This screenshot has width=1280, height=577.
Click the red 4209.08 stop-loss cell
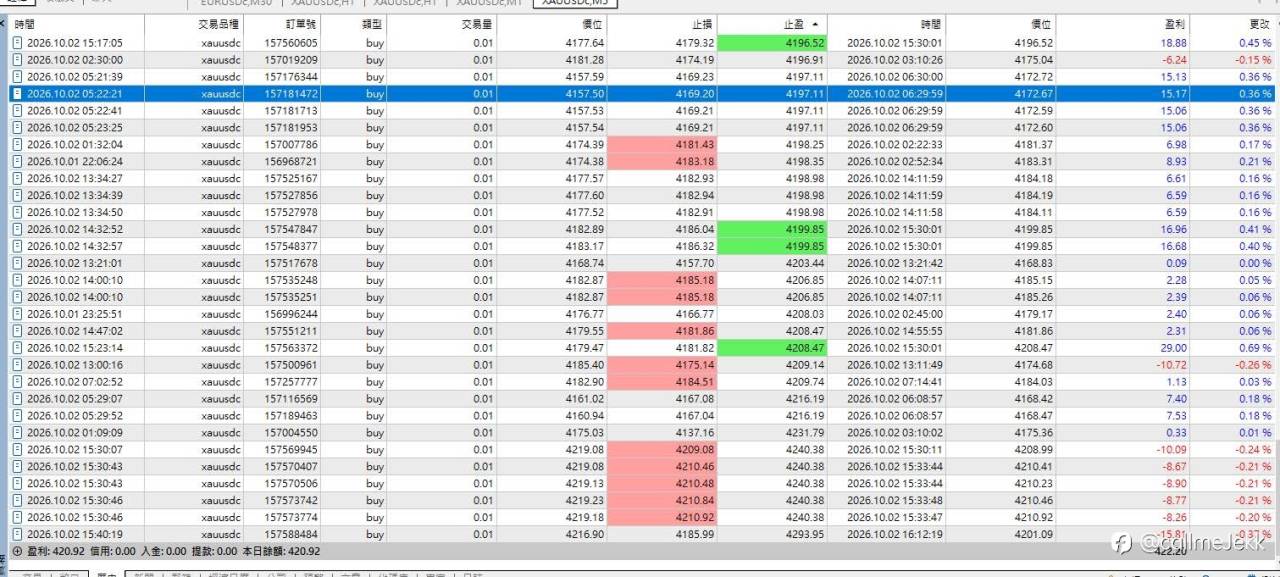pos(662,450)
